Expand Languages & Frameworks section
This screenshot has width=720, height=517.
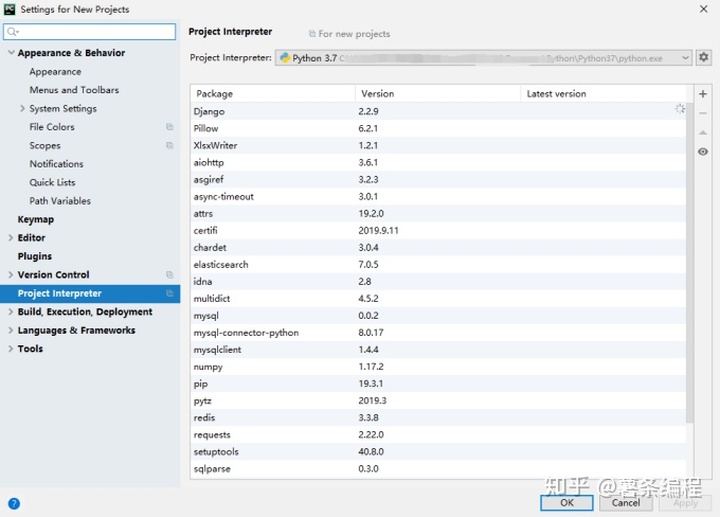[11, 330]
